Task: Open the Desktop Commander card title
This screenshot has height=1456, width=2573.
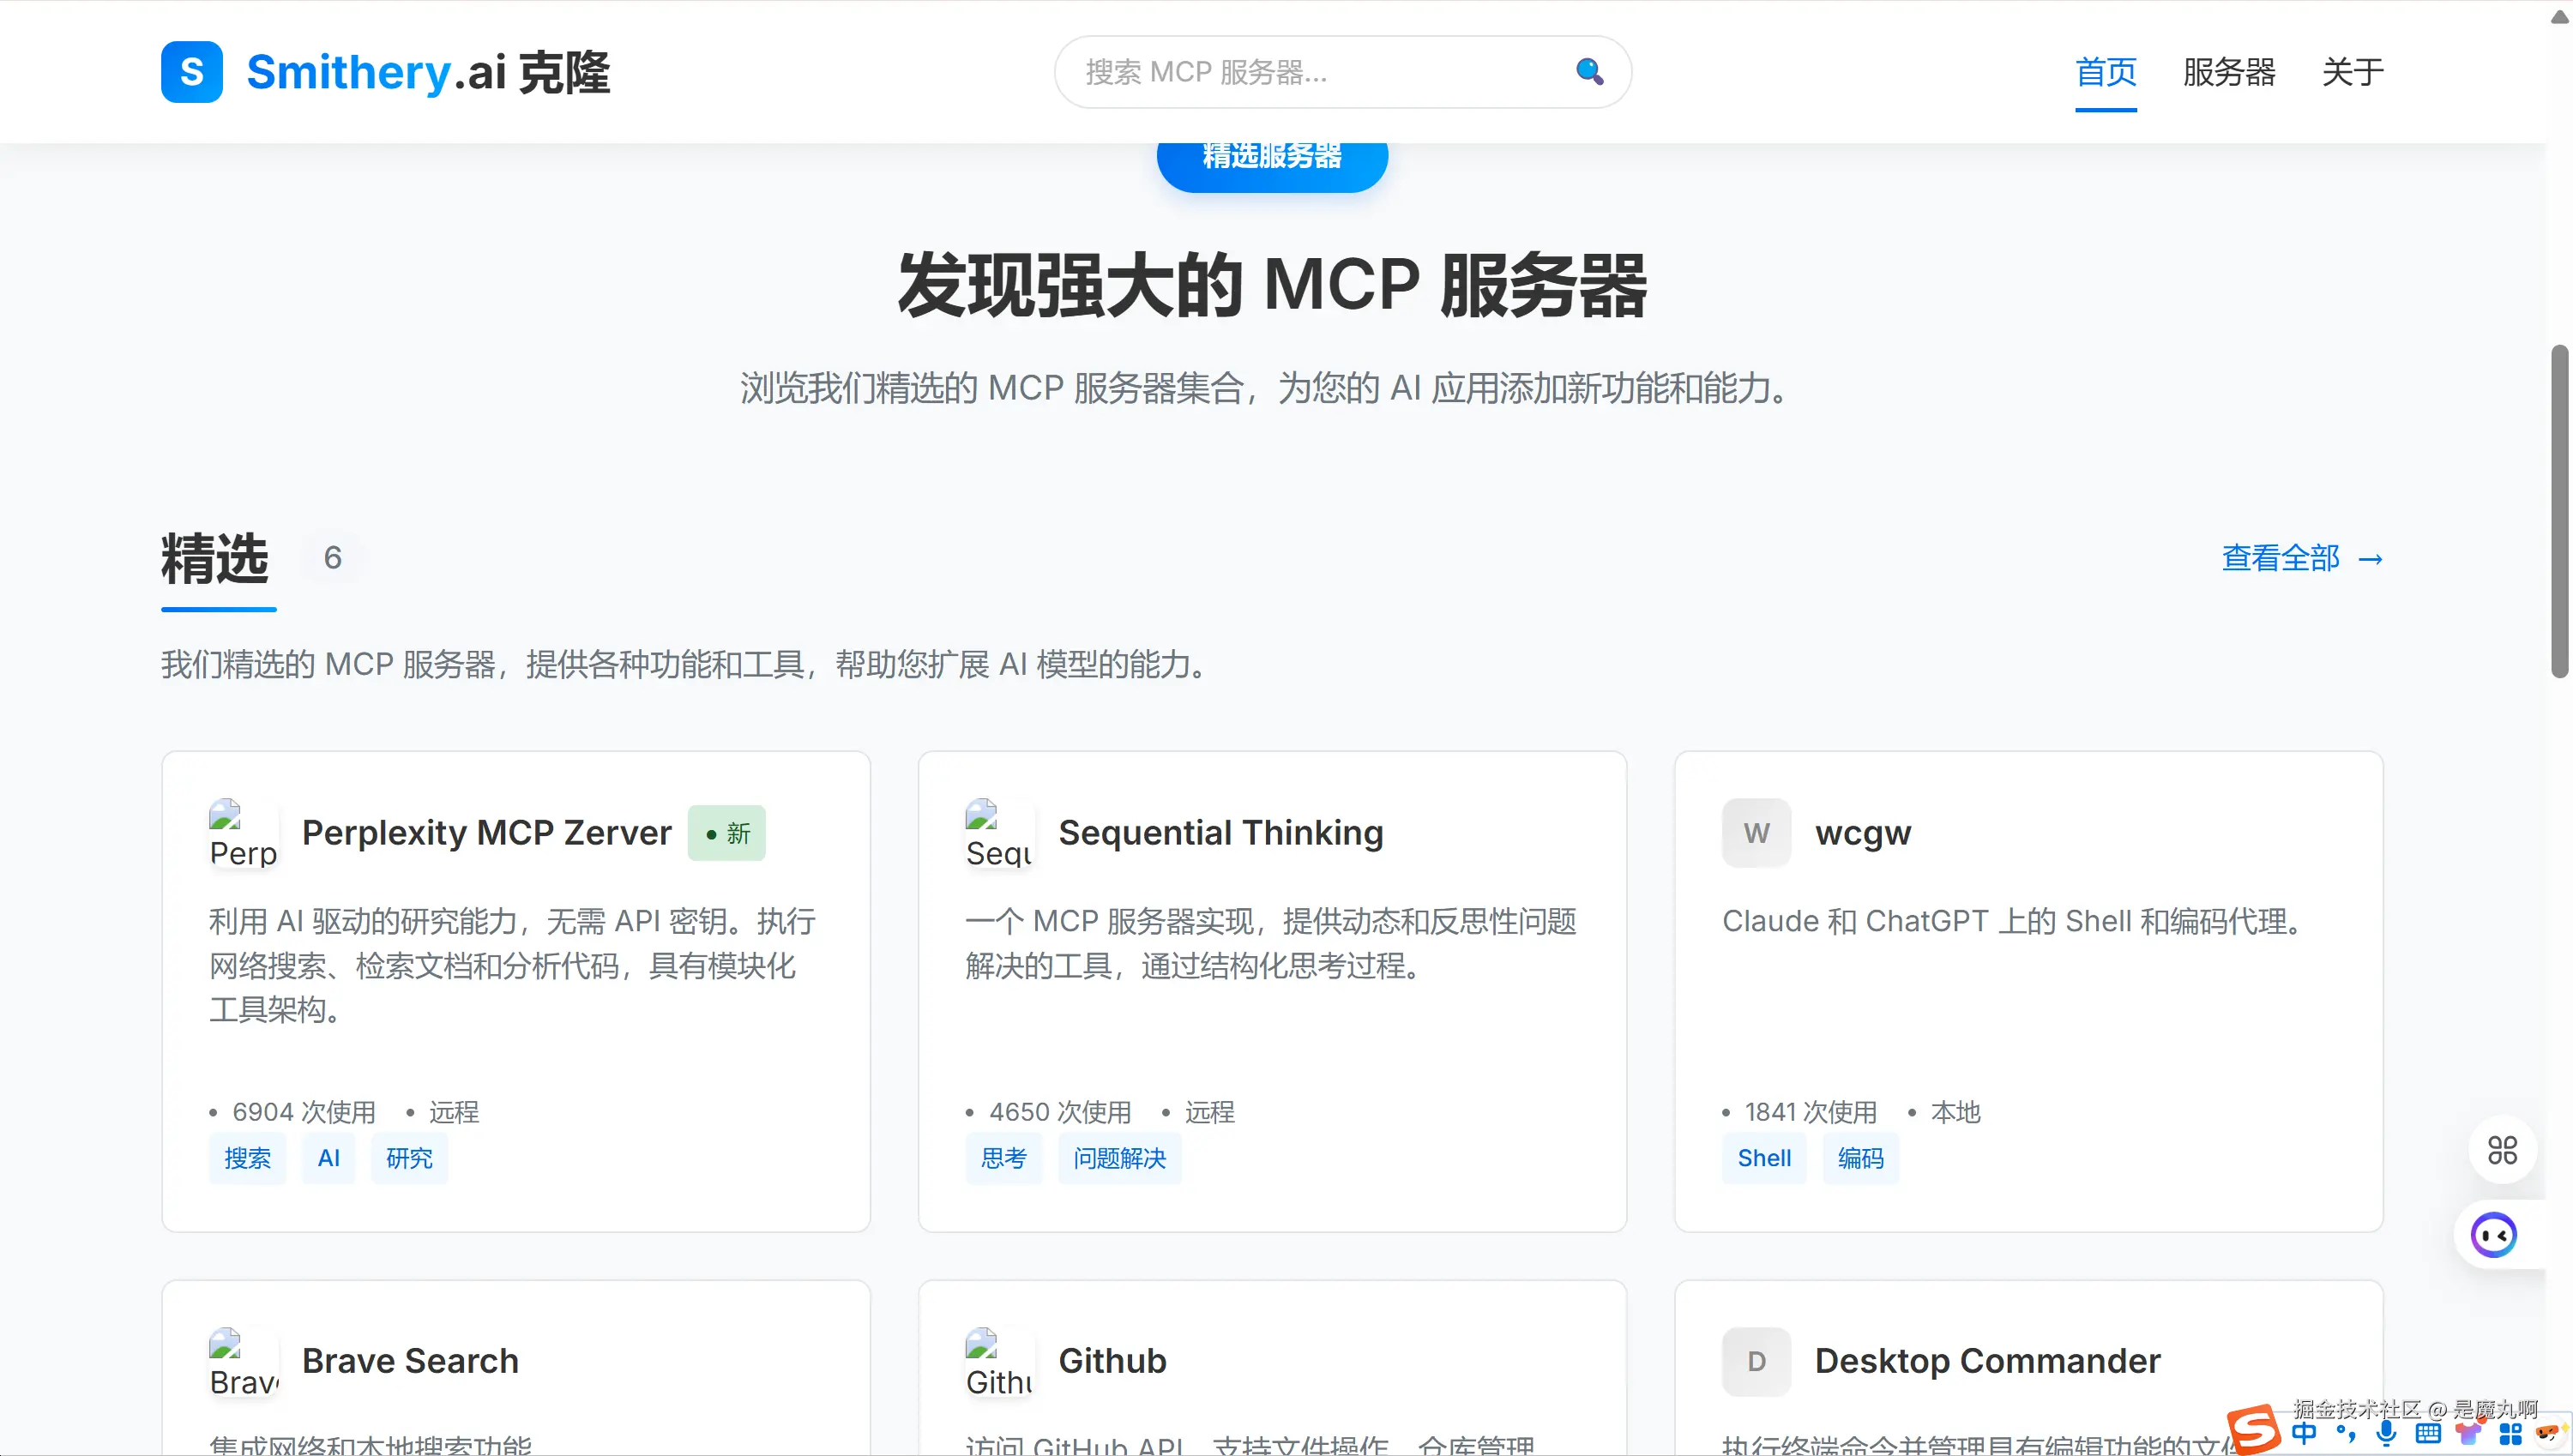Action: click(1987, 1361)
